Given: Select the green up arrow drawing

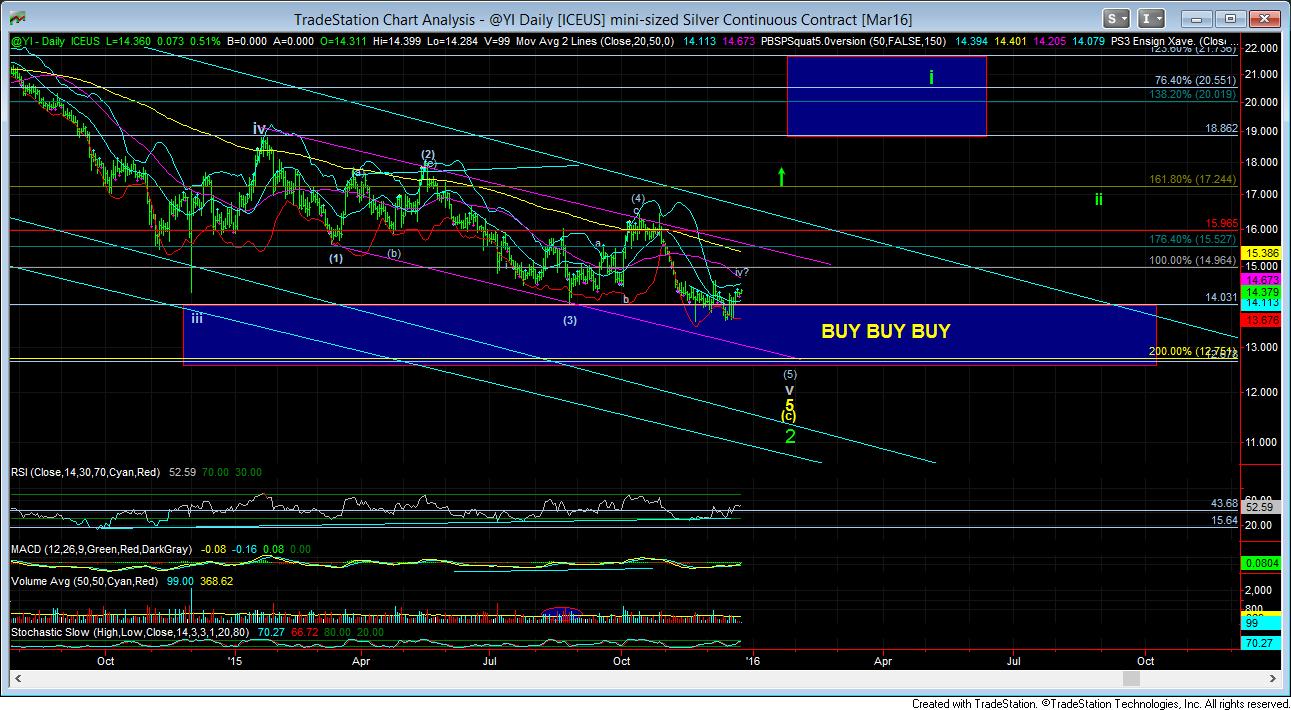Looking at the screenshot, I should (x=782, y=177).
